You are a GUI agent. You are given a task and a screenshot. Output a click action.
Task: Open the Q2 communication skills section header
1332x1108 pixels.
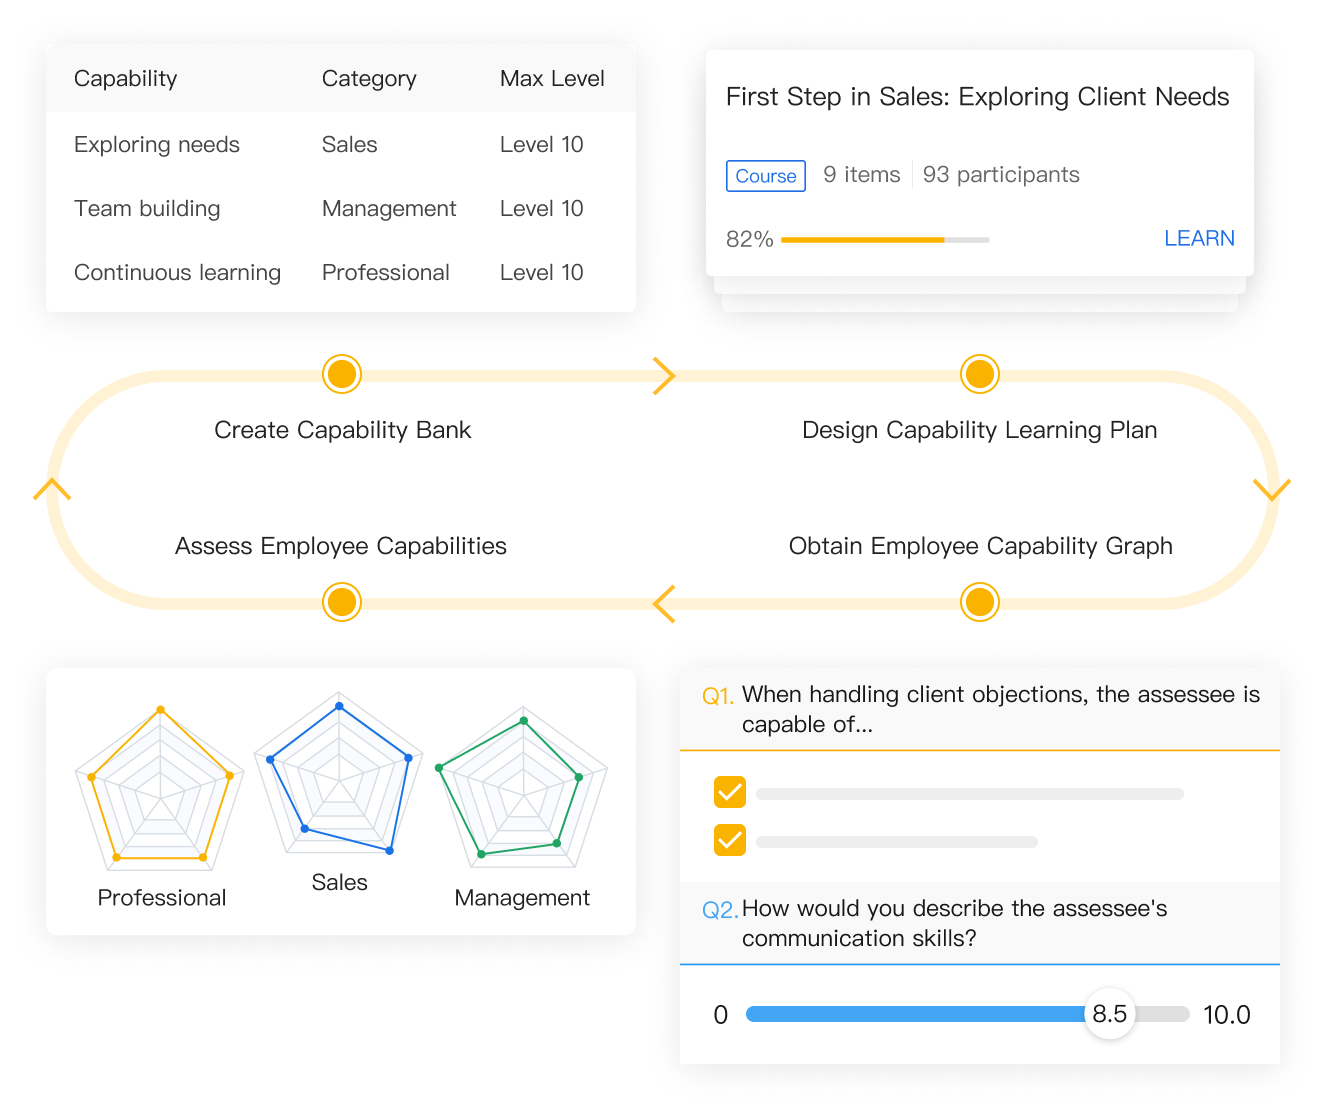[x=980, y=923]
